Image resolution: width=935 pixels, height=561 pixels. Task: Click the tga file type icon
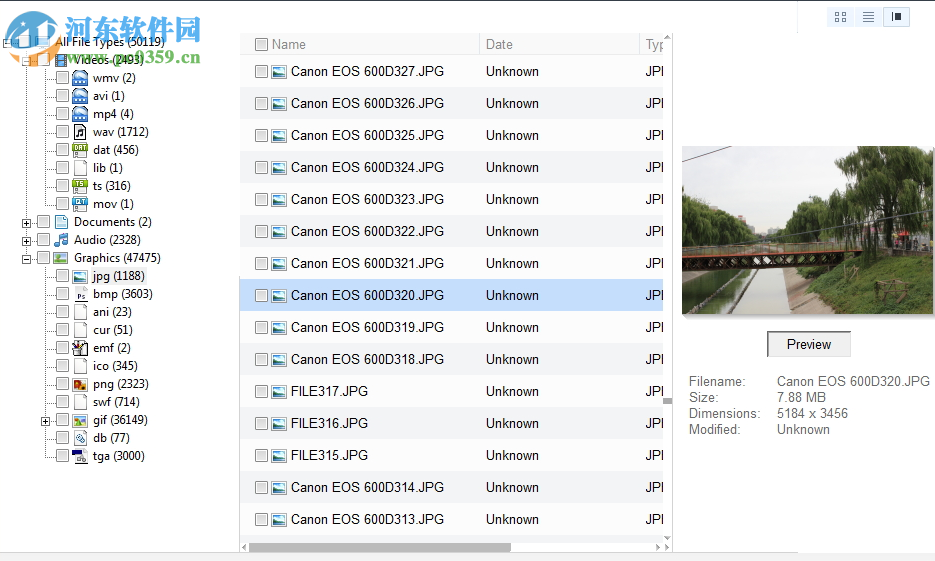click(x=80, y=456)
